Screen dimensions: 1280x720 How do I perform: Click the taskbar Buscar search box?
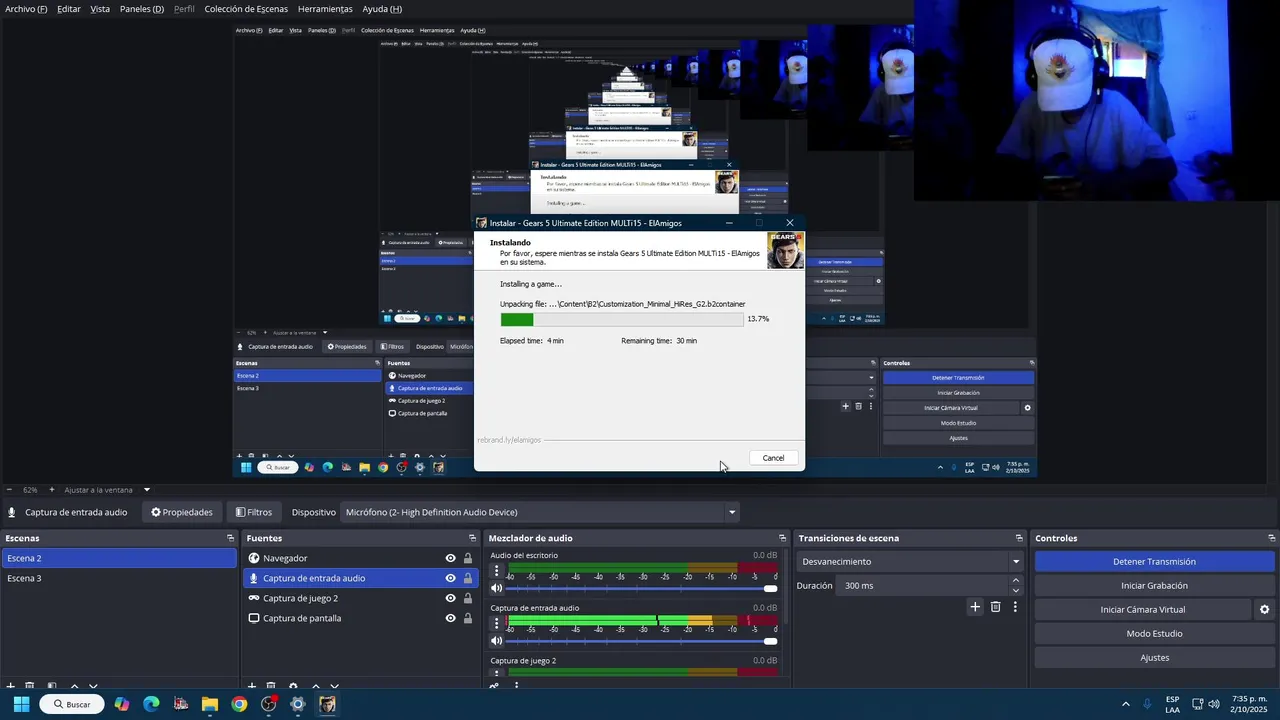[x=72, y=704]
